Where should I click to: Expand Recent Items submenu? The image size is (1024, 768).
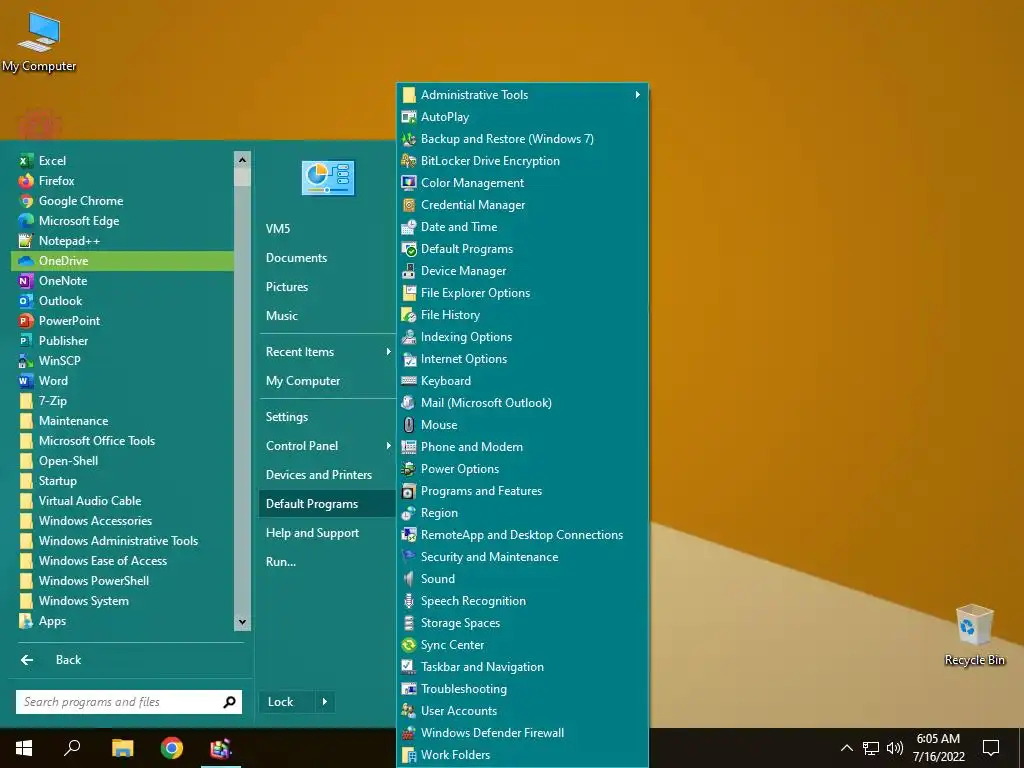click(327, 352)
